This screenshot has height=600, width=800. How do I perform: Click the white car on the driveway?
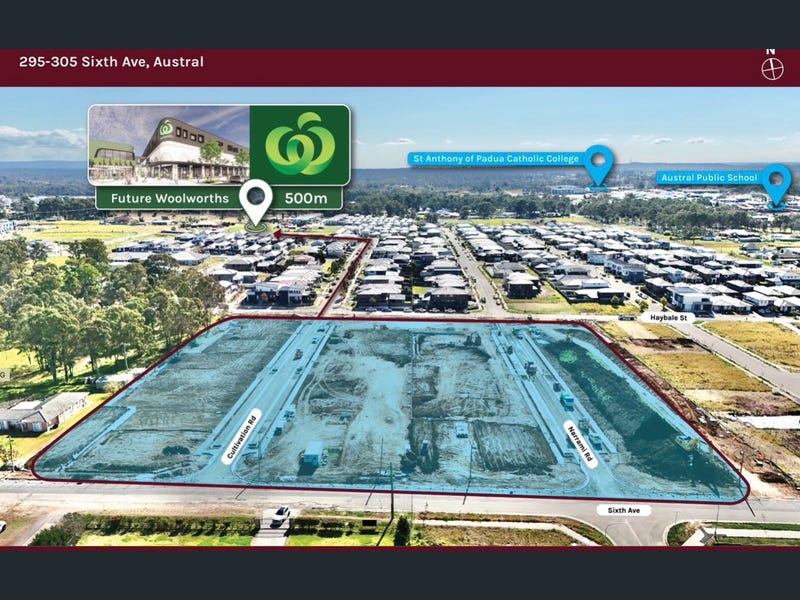(x=280, y=514)
